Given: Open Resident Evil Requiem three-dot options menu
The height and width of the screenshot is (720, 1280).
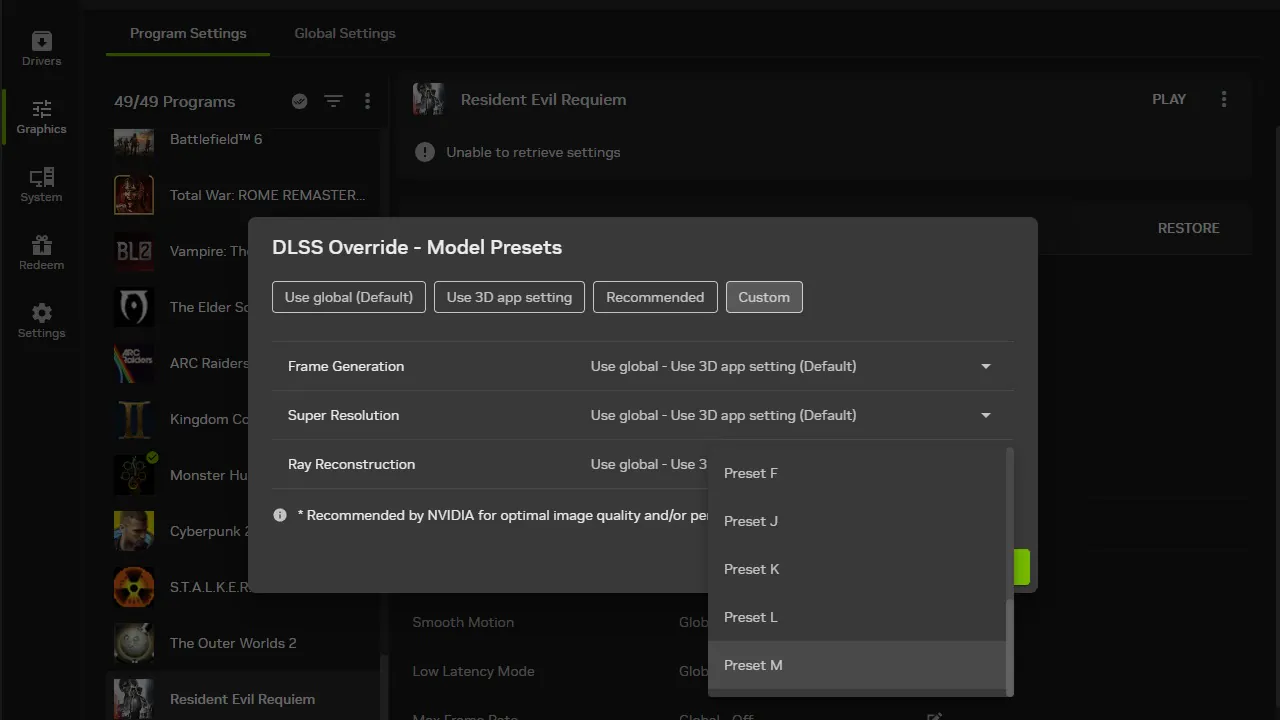Looking at the screenshot, I should point(1224,99).
